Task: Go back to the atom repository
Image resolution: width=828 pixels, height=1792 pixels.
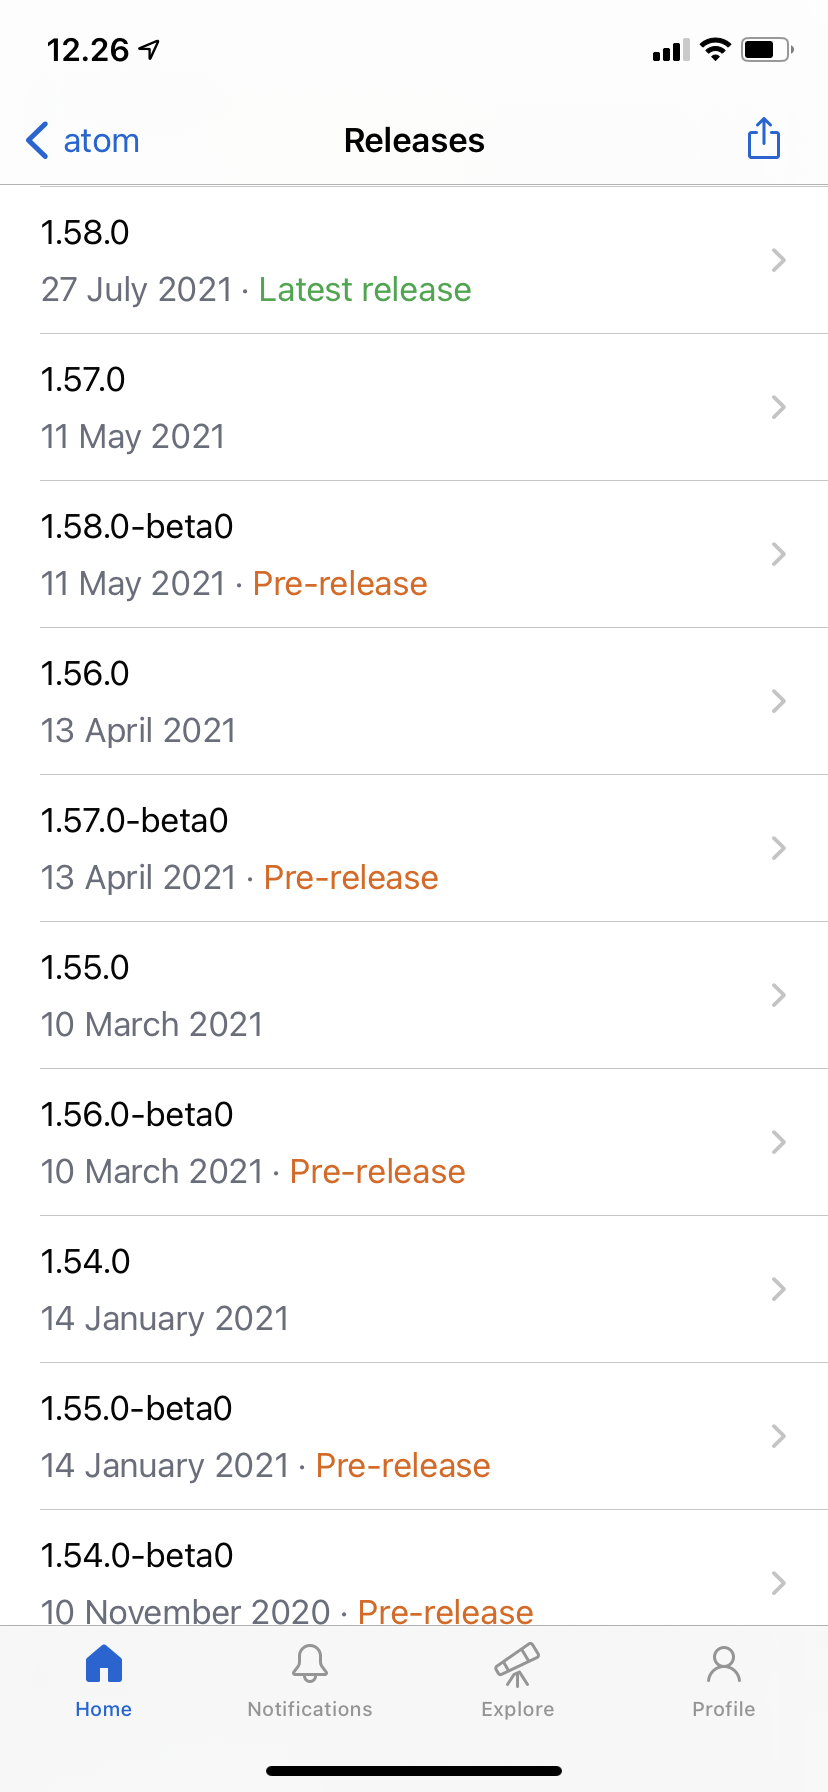Action: (101, 141)
